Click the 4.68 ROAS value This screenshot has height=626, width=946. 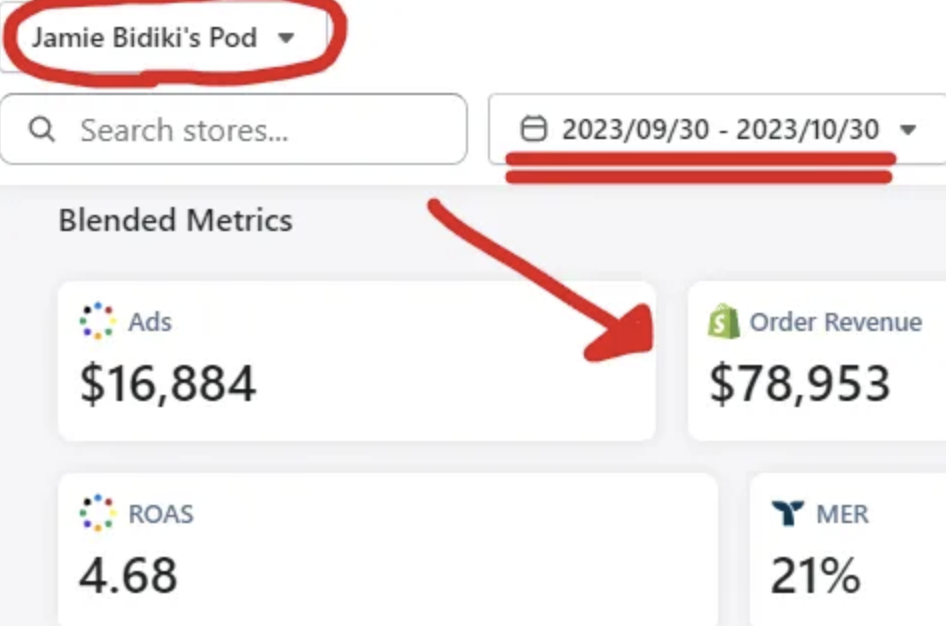pyautogui.click(x=128, y=576)
